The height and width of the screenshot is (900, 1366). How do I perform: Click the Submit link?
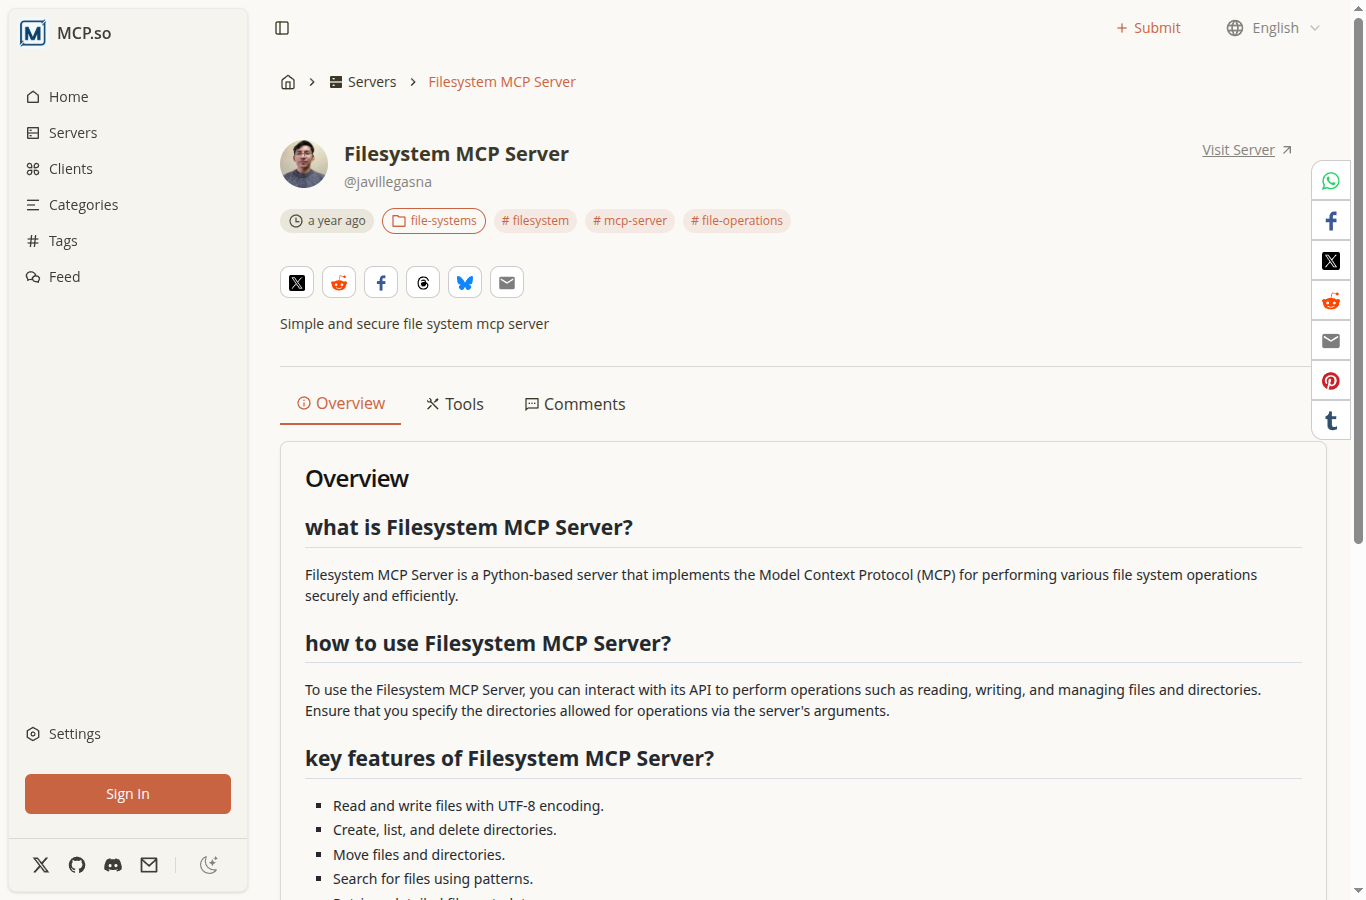click(x=1148, y=28)
